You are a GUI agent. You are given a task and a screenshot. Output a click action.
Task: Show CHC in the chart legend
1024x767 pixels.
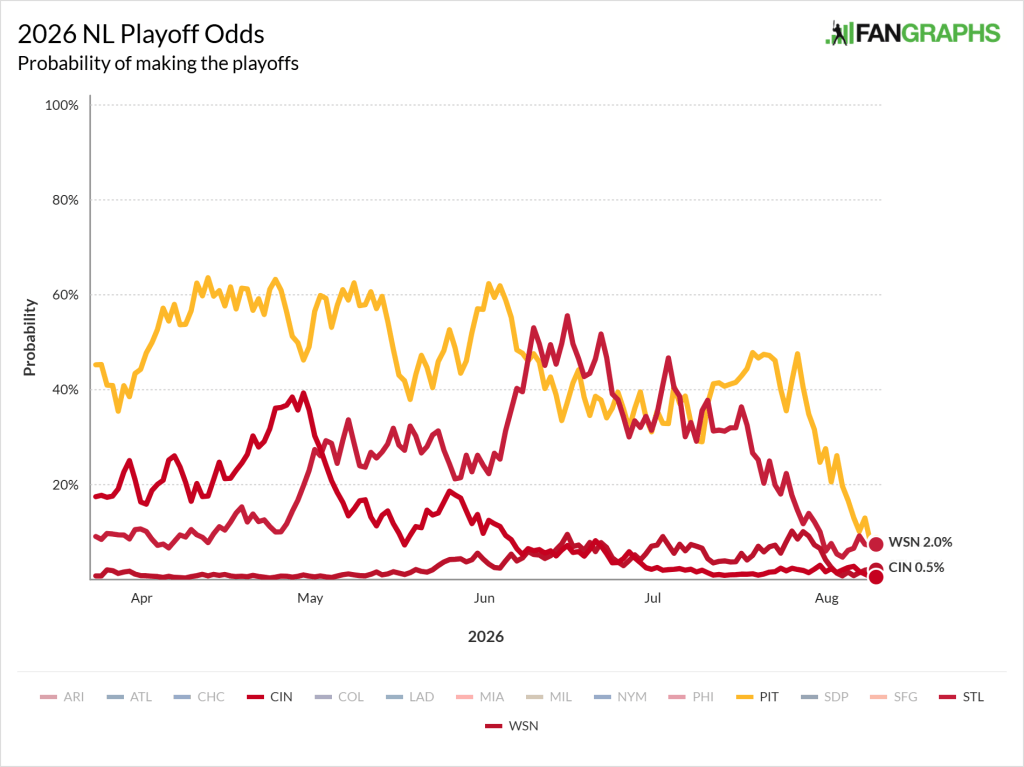coord(199,697)
